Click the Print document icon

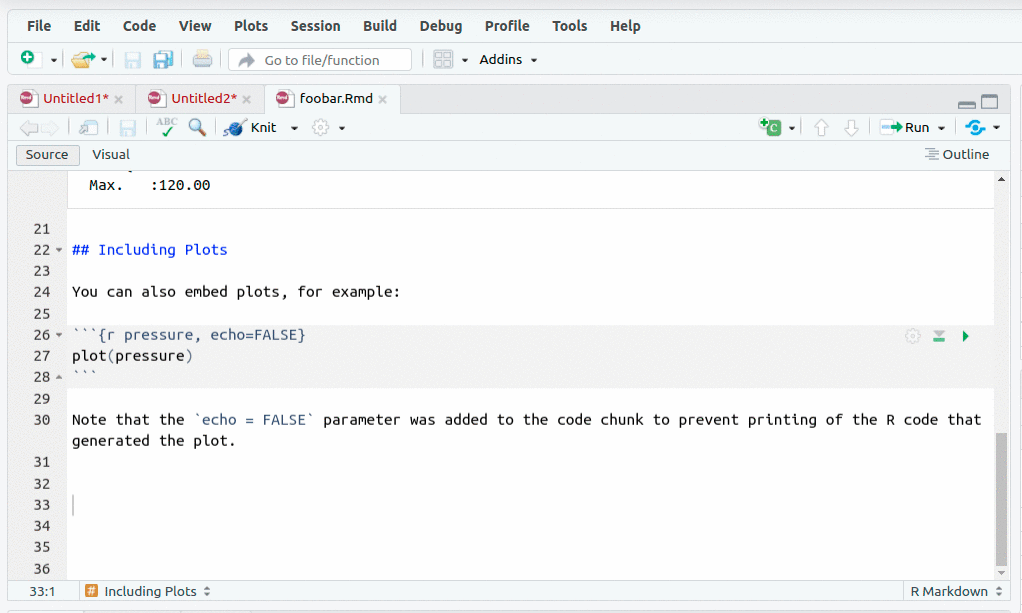pyautogui.click(x=202, y=59)
